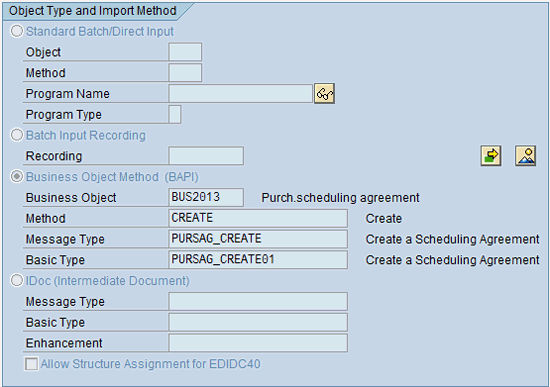The image size is (550, 387).
Task: Click empty IDoc Basic Type field
Action: click(x=258, y=322)
